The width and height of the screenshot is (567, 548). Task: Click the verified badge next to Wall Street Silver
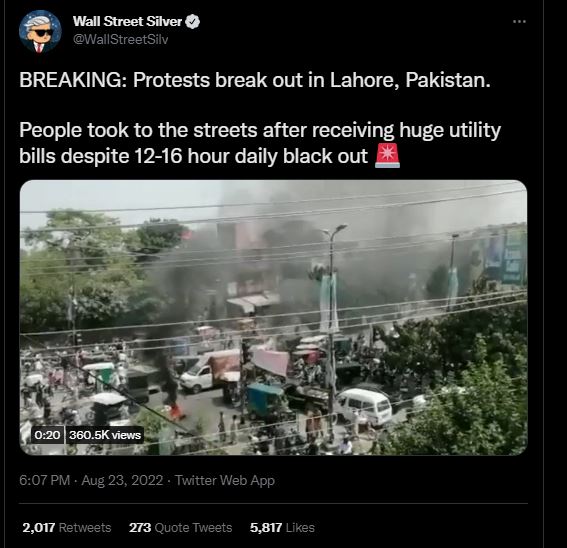point(192,21)
